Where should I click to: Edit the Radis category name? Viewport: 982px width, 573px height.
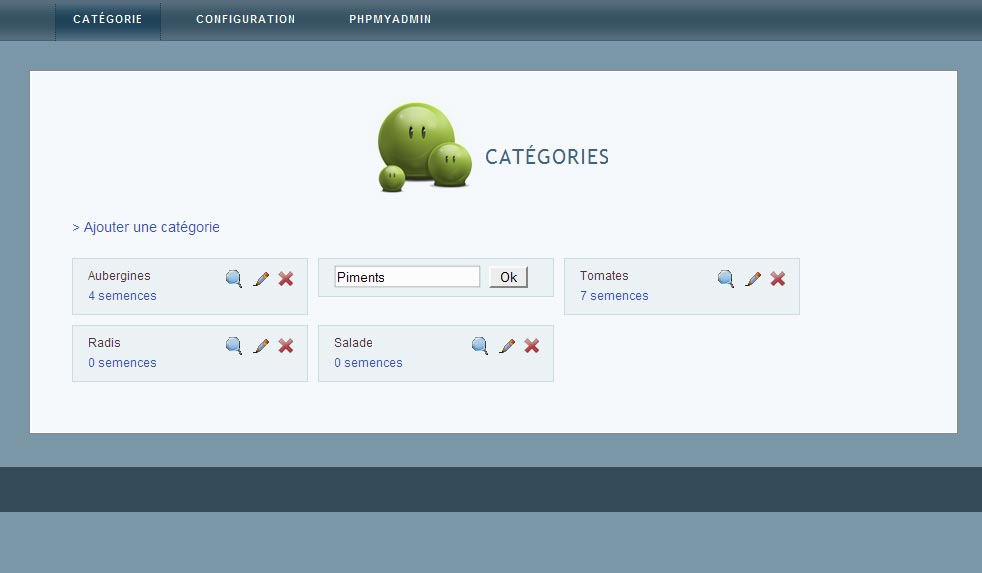[x=261, y=346]
